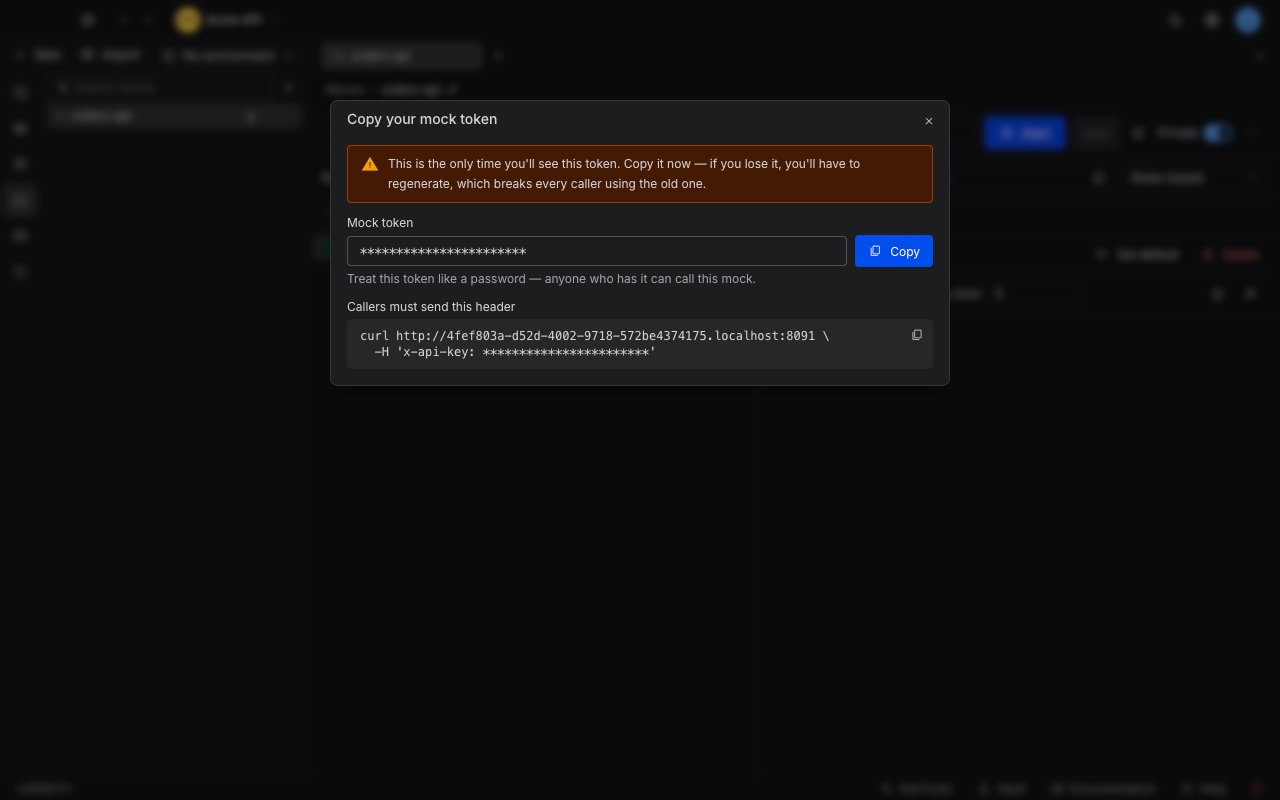Copy the curl command with code block icon
1280x800 pixels.
917,335
